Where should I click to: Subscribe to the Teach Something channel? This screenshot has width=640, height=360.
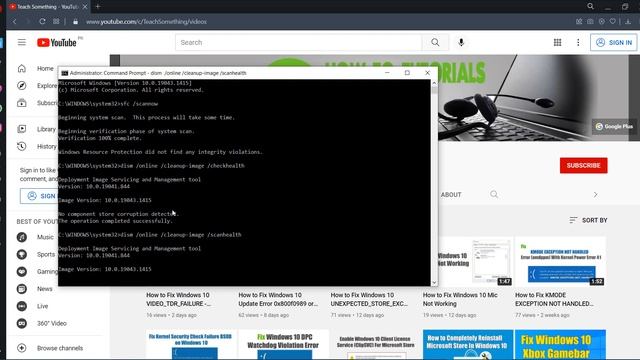pyautogui.click(x=583, y=165)
